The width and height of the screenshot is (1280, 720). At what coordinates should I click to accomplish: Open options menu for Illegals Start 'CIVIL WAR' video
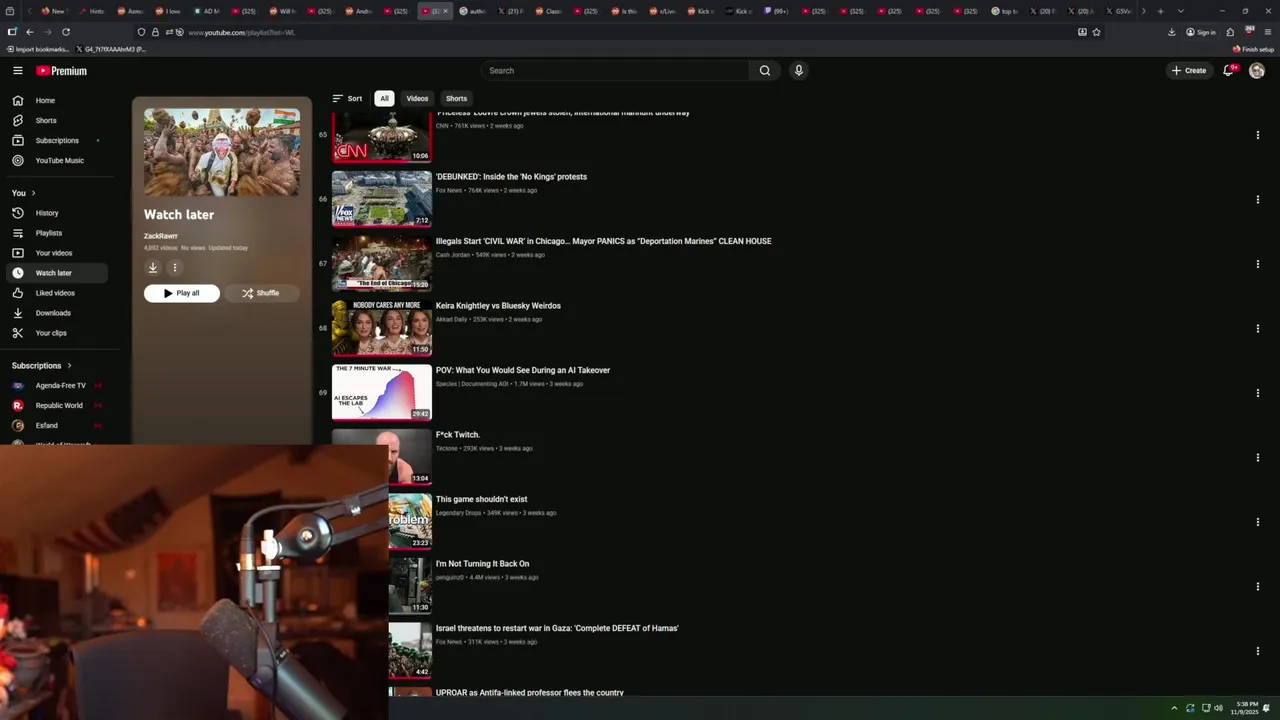coord(1257,264)
